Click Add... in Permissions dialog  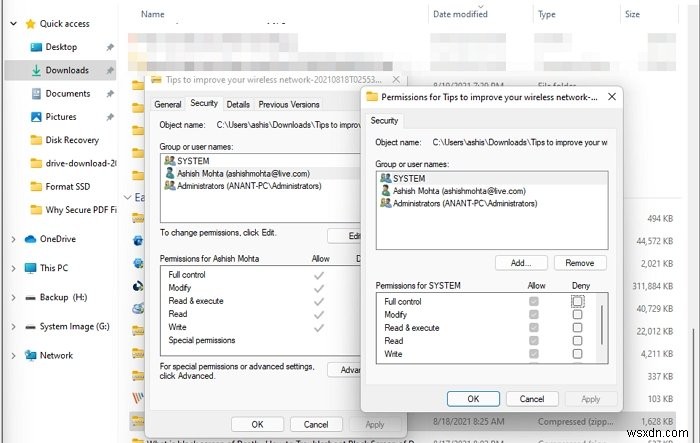point(521,263)
